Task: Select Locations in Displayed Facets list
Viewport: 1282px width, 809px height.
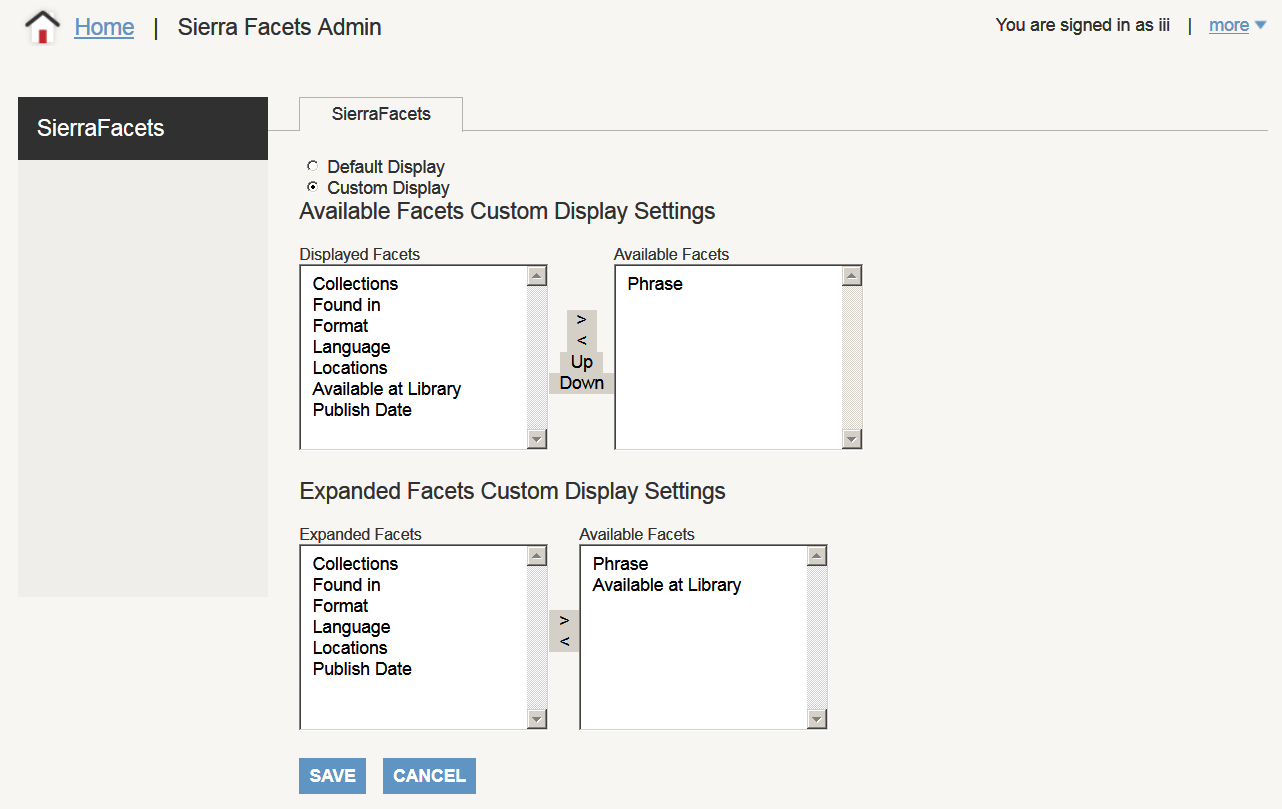Action: (x=350, y=368)
